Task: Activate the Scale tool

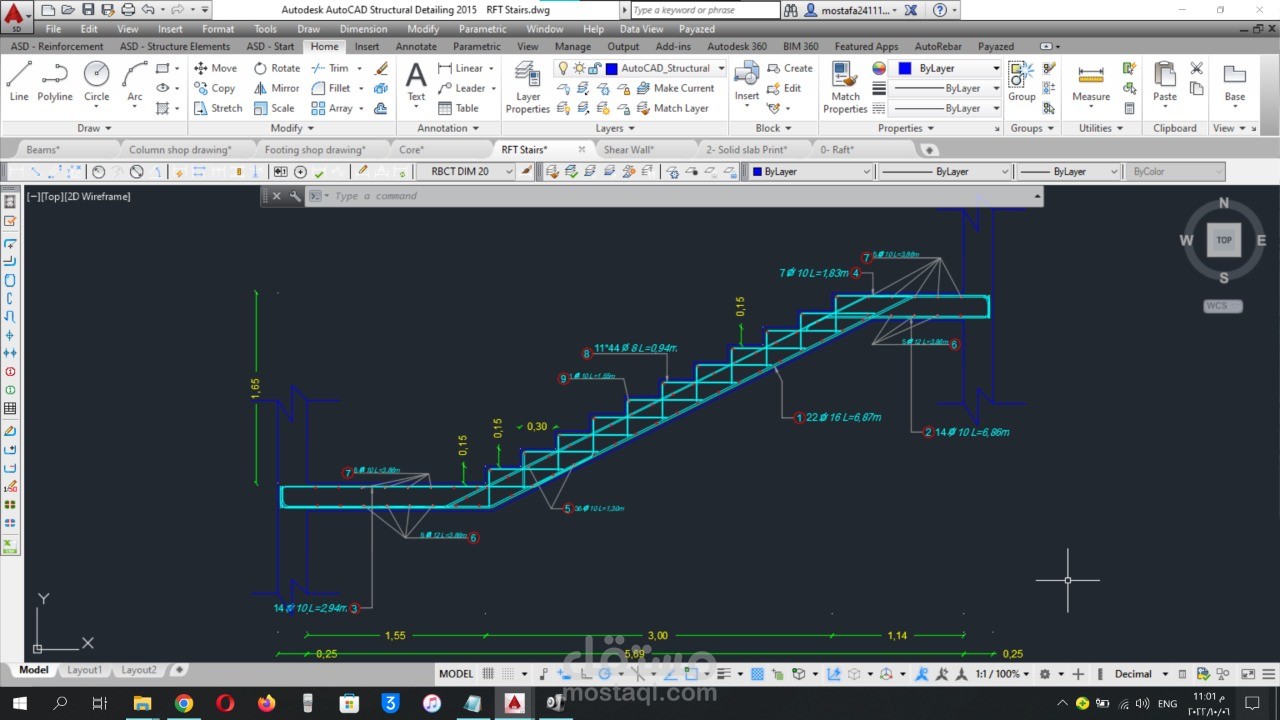Action: coord(274,108)
